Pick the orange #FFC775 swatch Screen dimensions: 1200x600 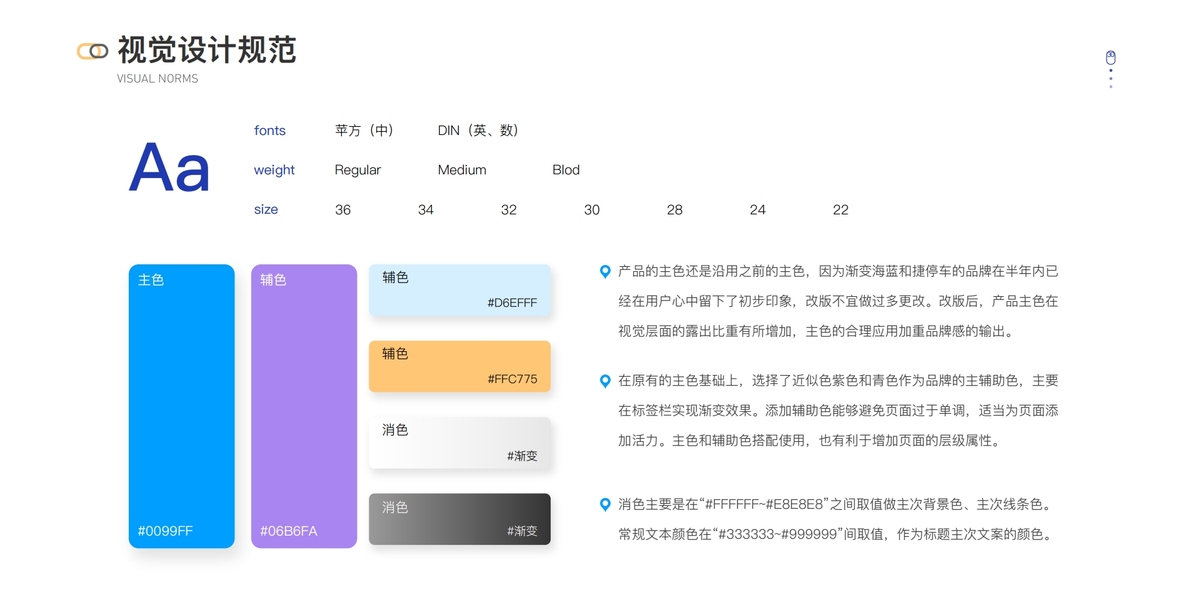click(459, 366)
